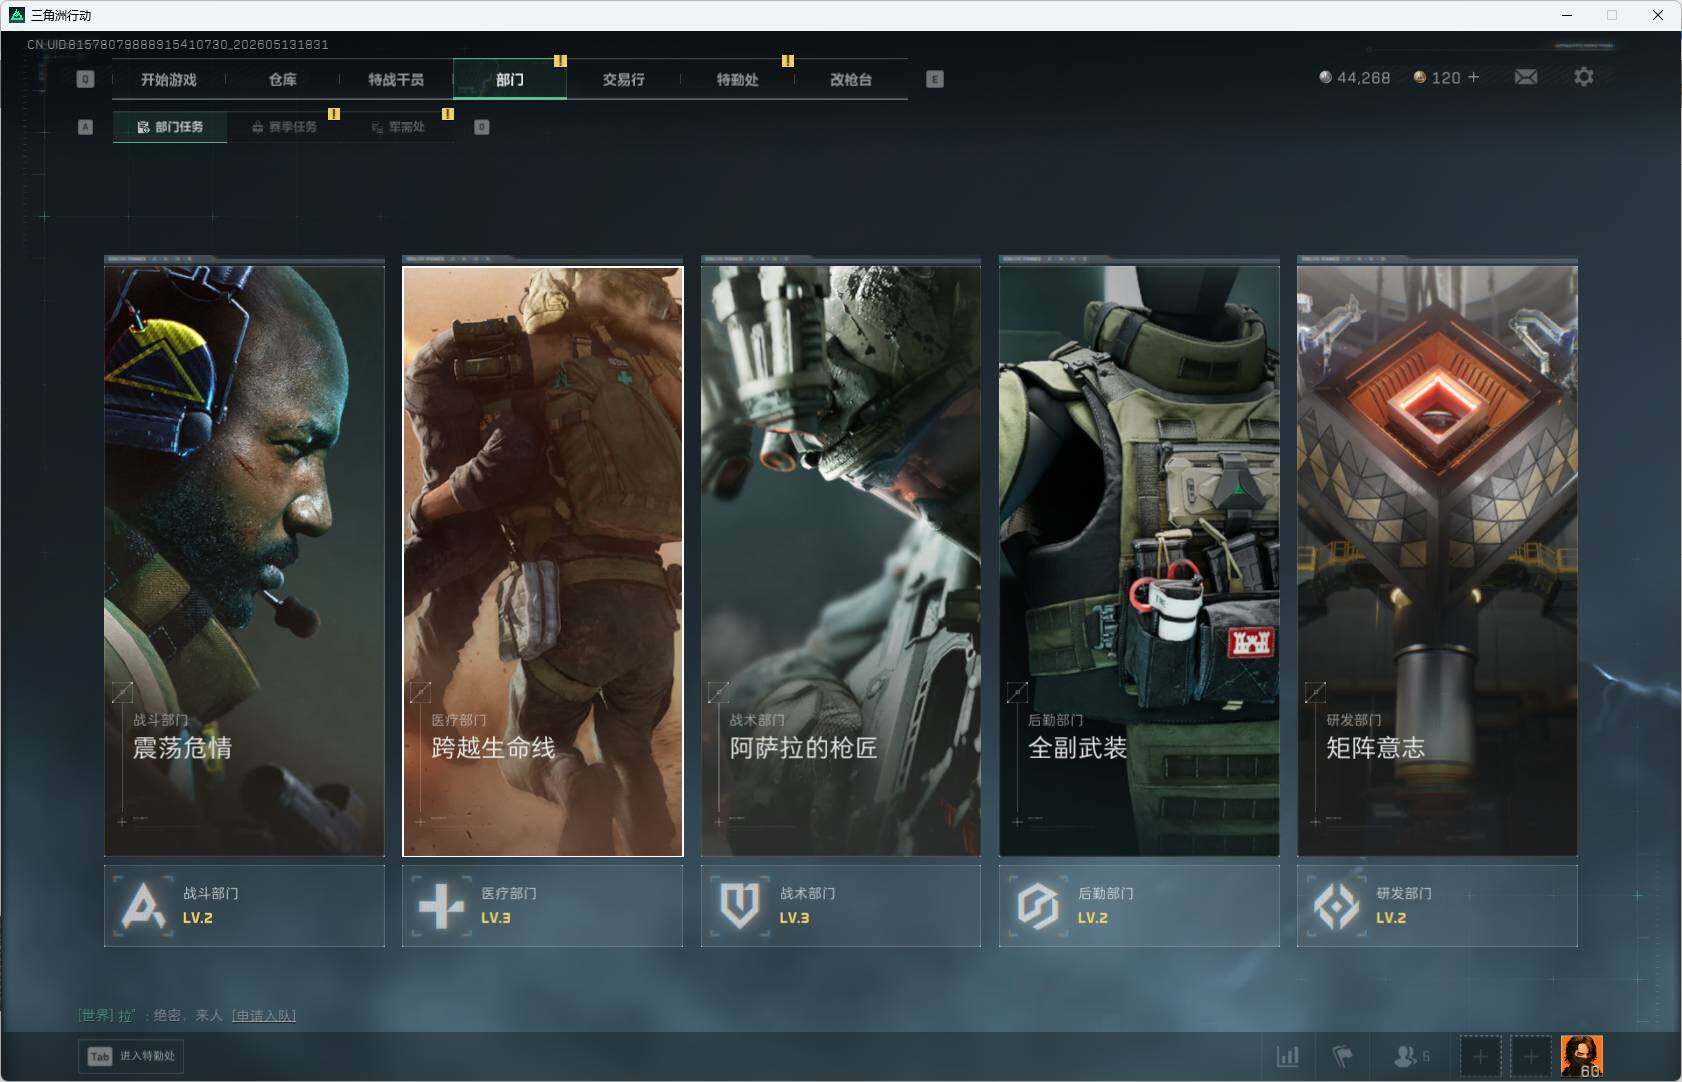This screenshot has width=1682, height=1082.
Task: Click the 后勤部门 LV.2 level panel
Action: pyautogui.click(x=1139, y=906)
